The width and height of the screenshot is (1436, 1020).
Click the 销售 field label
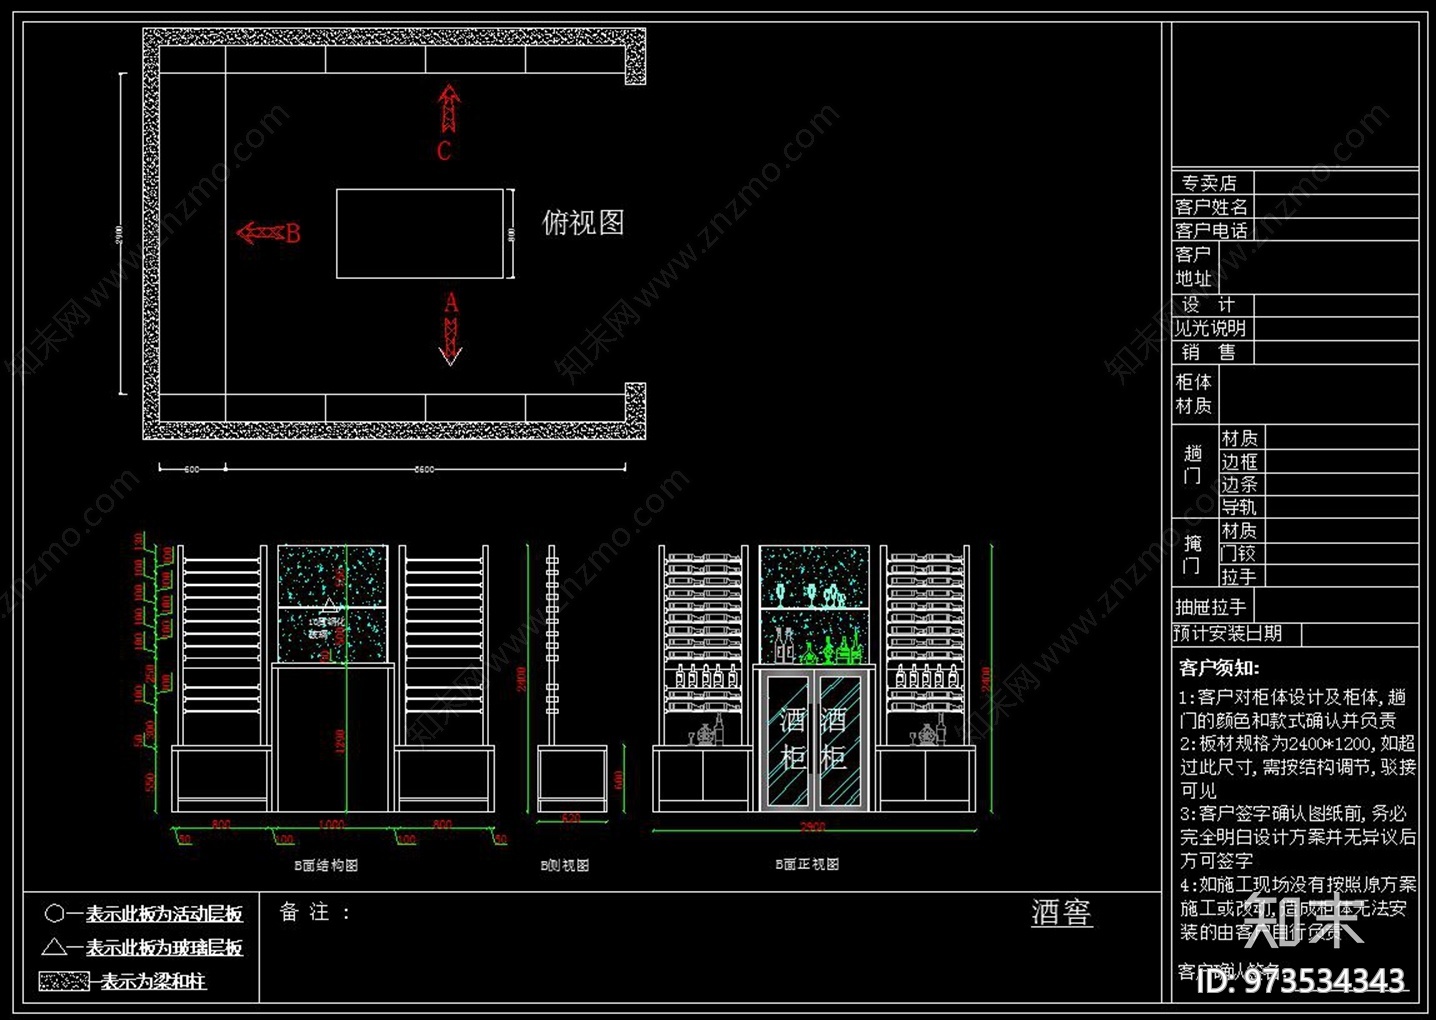(1208, 352)
